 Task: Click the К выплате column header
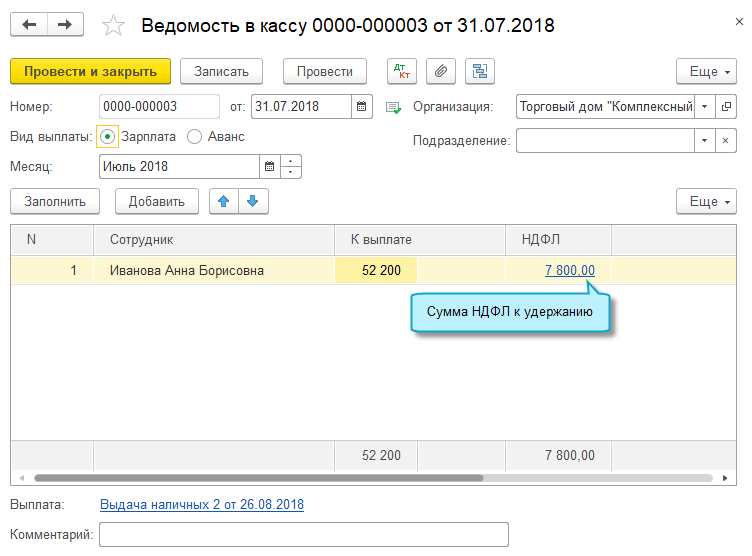tap(420, 239)
